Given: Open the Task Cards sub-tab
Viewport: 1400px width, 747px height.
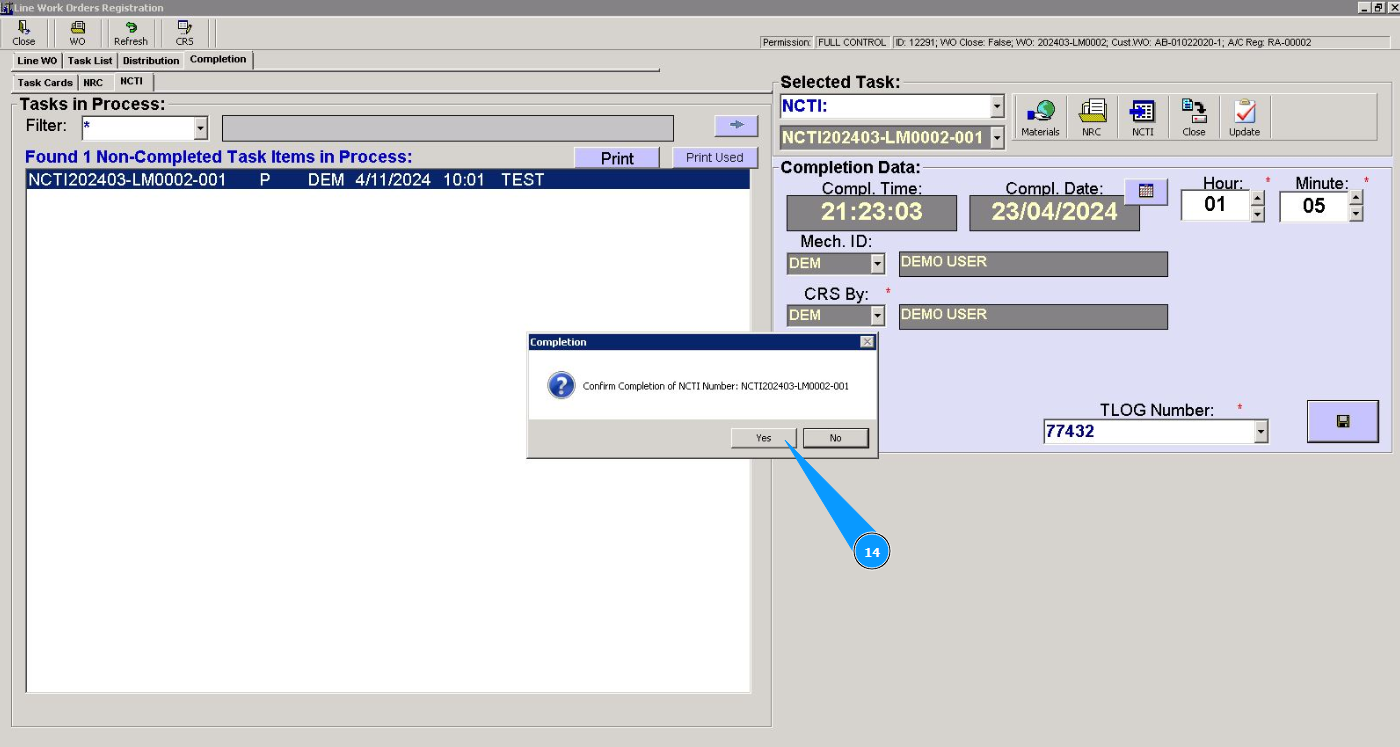Looking at the screenshot, I should tap(45, 83).
